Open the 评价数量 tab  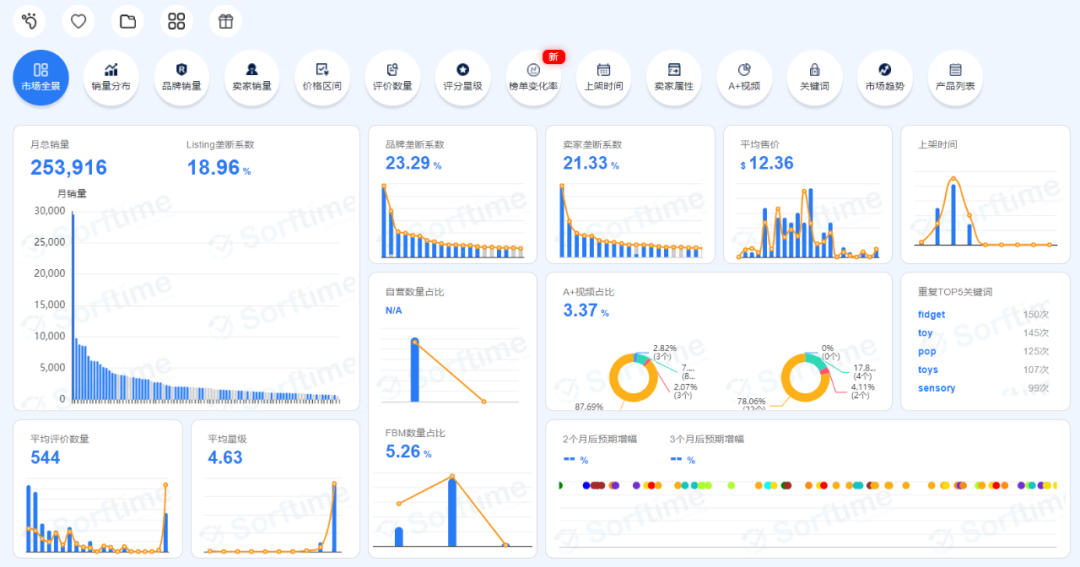point(392,78)
